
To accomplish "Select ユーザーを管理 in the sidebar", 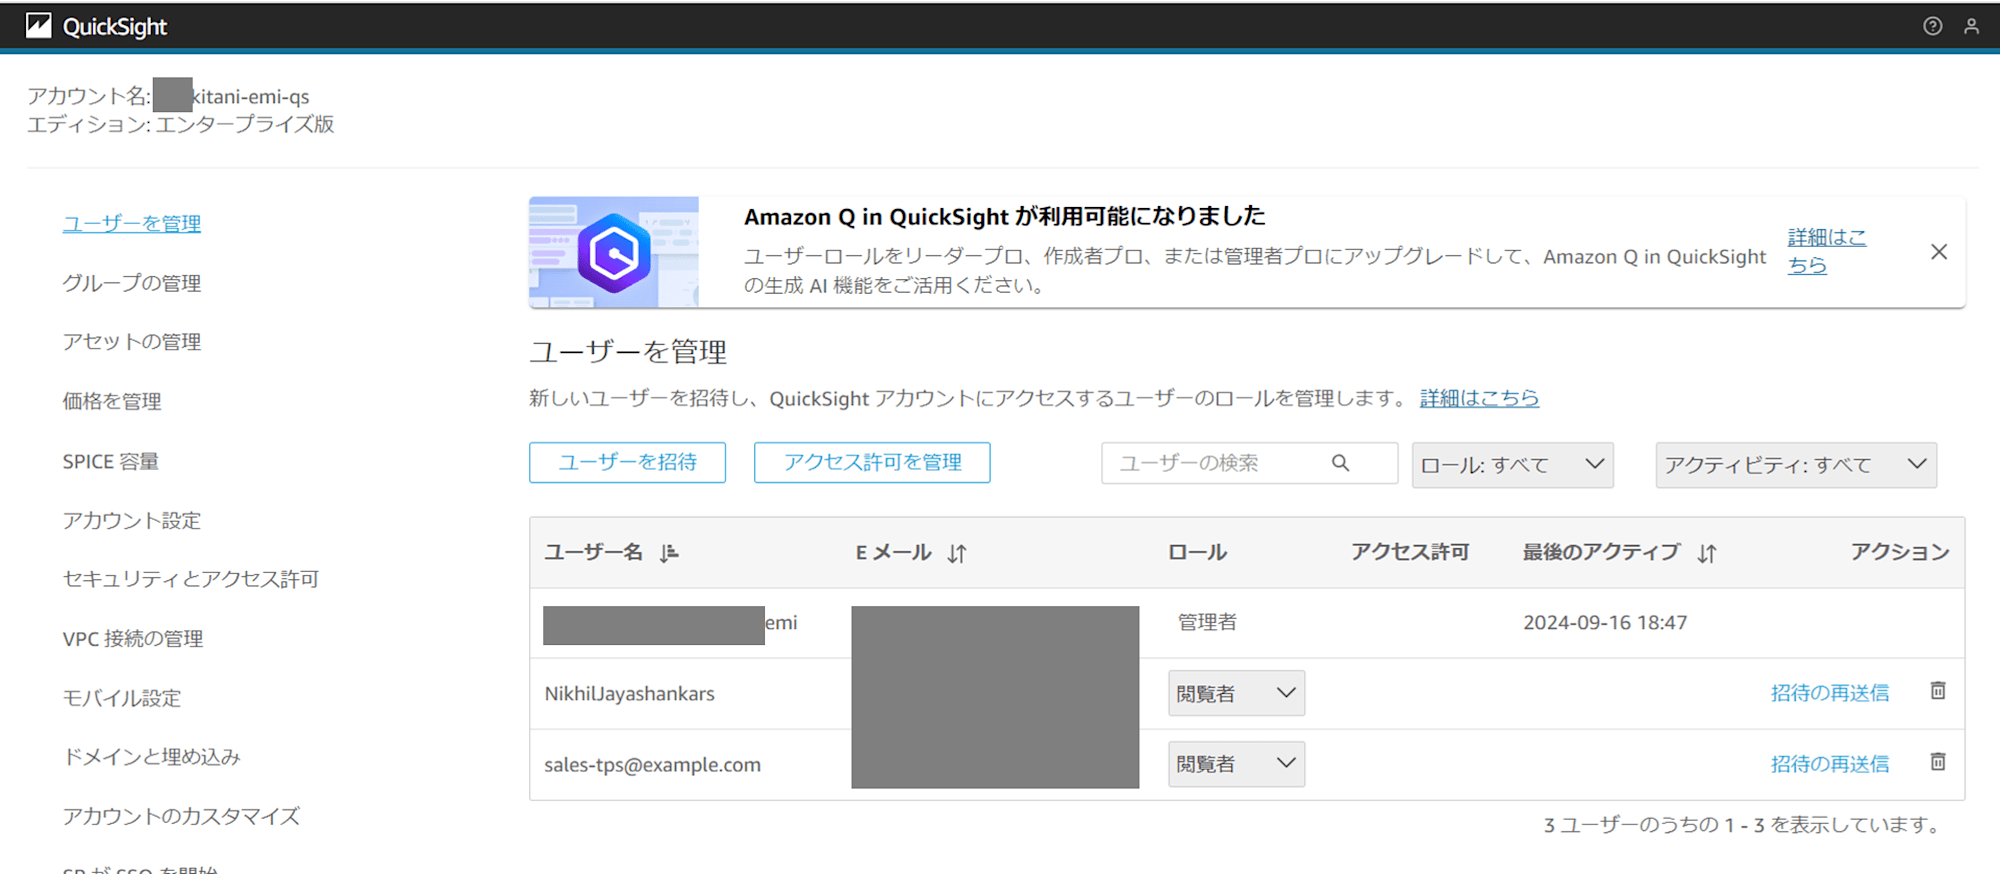I will 132,224.
